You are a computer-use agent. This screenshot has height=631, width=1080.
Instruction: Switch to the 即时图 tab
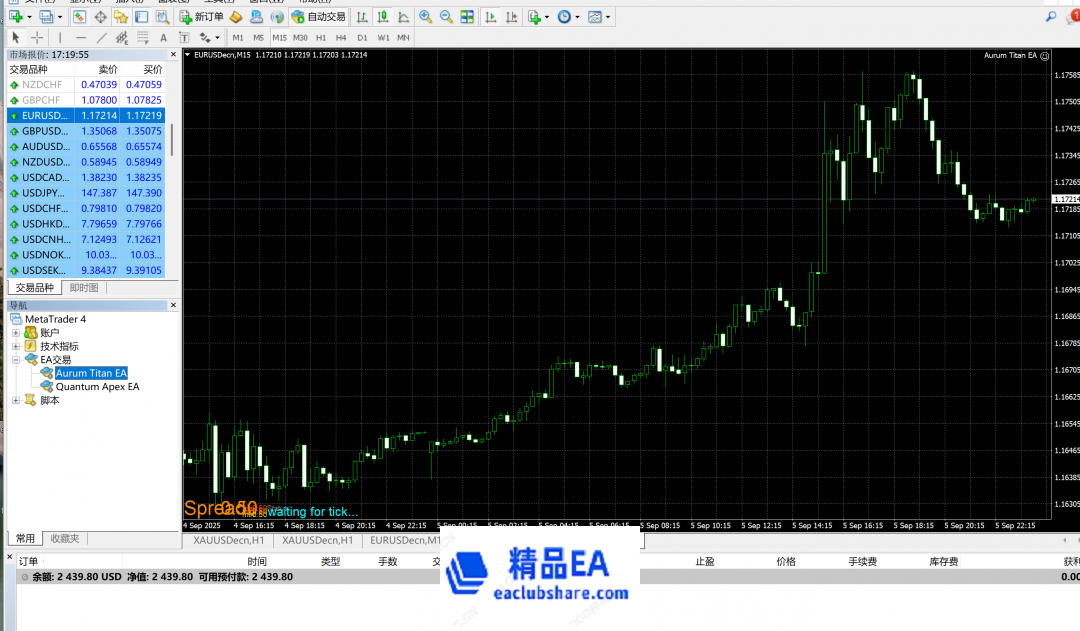(83, 288)
